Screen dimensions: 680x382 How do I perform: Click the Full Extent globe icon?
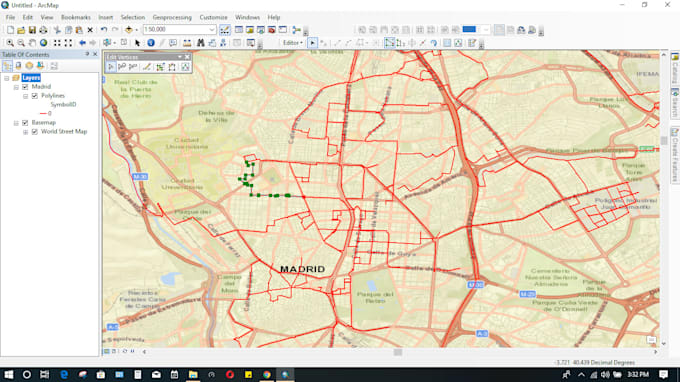click(x=43, y=43)
